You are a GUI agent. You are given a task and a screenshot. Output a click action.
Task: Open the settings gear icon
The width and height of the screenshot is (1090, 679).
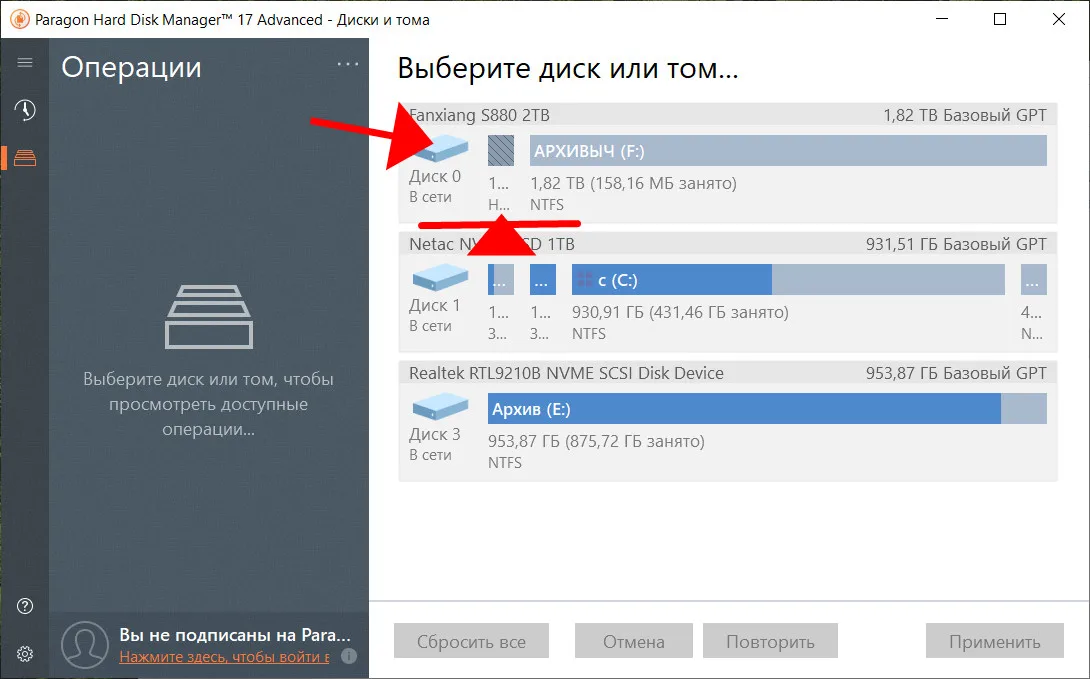coord(25,654)
